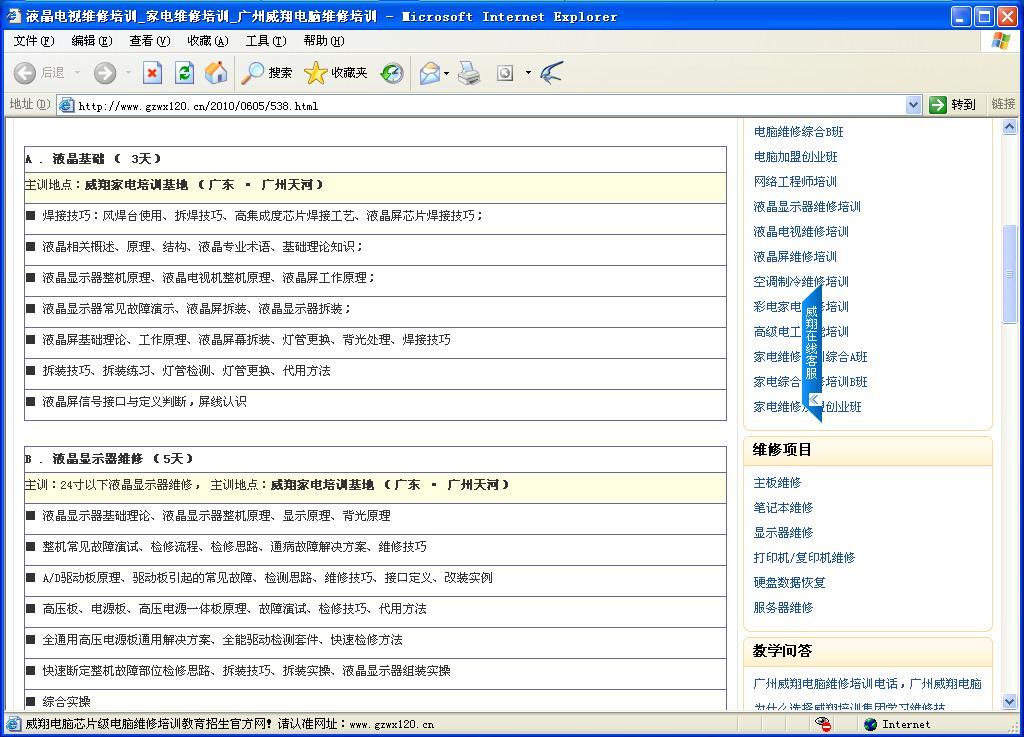
Task: Open the 查看(V) menu
Action: 149,41
